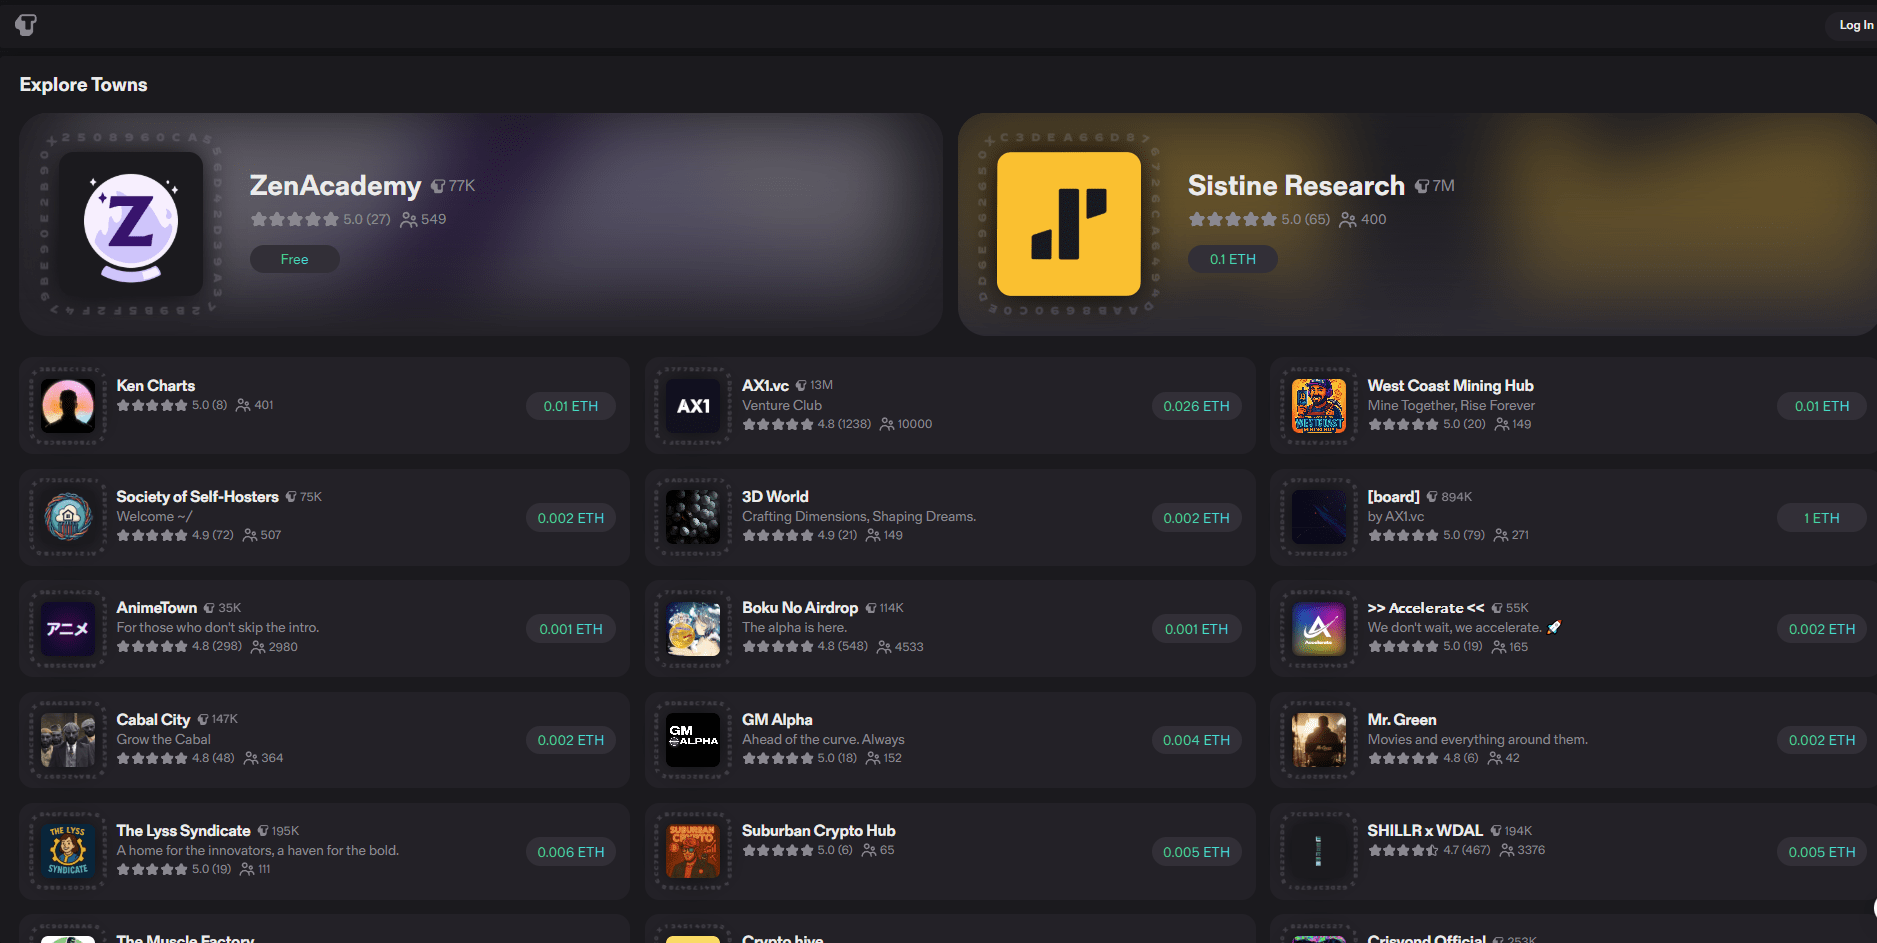Screen dimensions: 1877x943
Task: Open the Mr. Green town name
Action: [x=1402, y=720]
